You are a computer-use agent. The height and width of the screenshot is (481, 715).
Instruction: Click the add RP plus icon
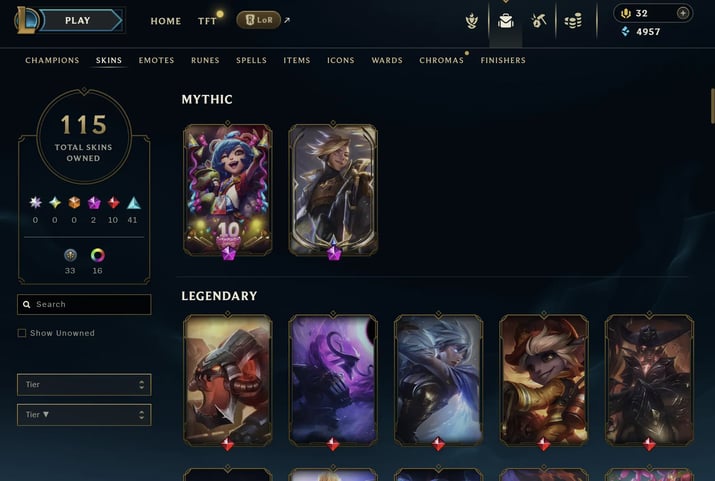coord(683,13)
